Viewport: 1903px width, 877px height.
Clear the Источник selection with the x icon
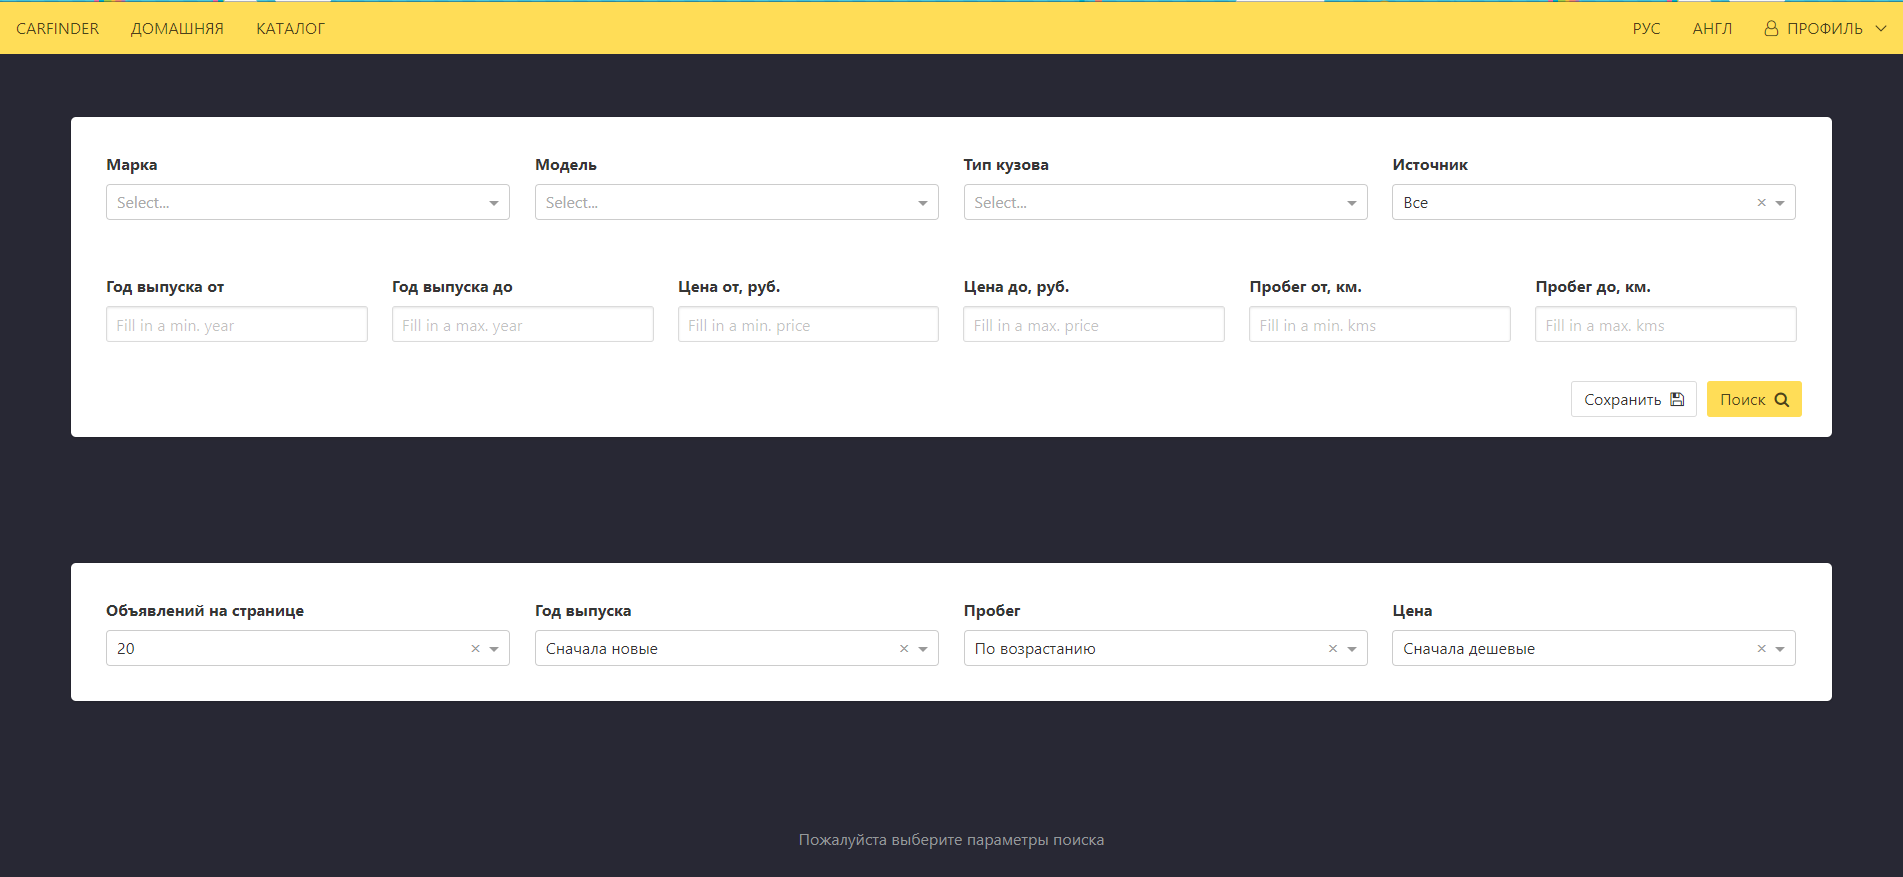pyautogui.click(x=1761, y=203)
